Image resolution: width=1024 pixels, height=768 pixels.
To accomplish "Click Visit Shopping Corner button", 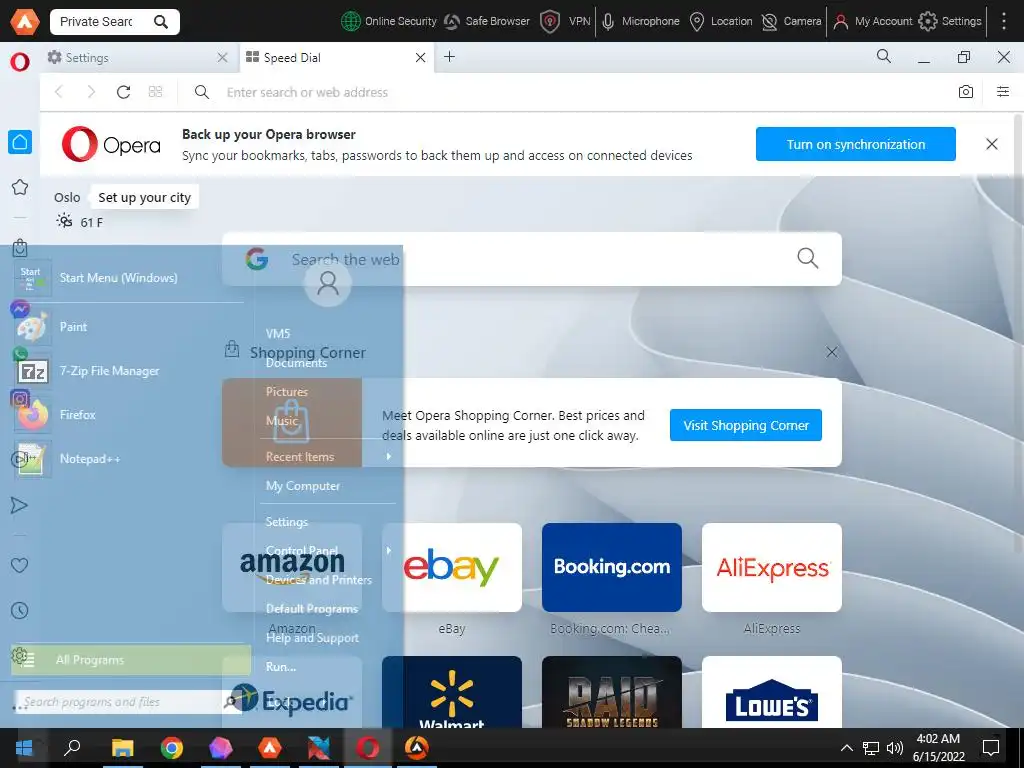I will coord(746,425).
